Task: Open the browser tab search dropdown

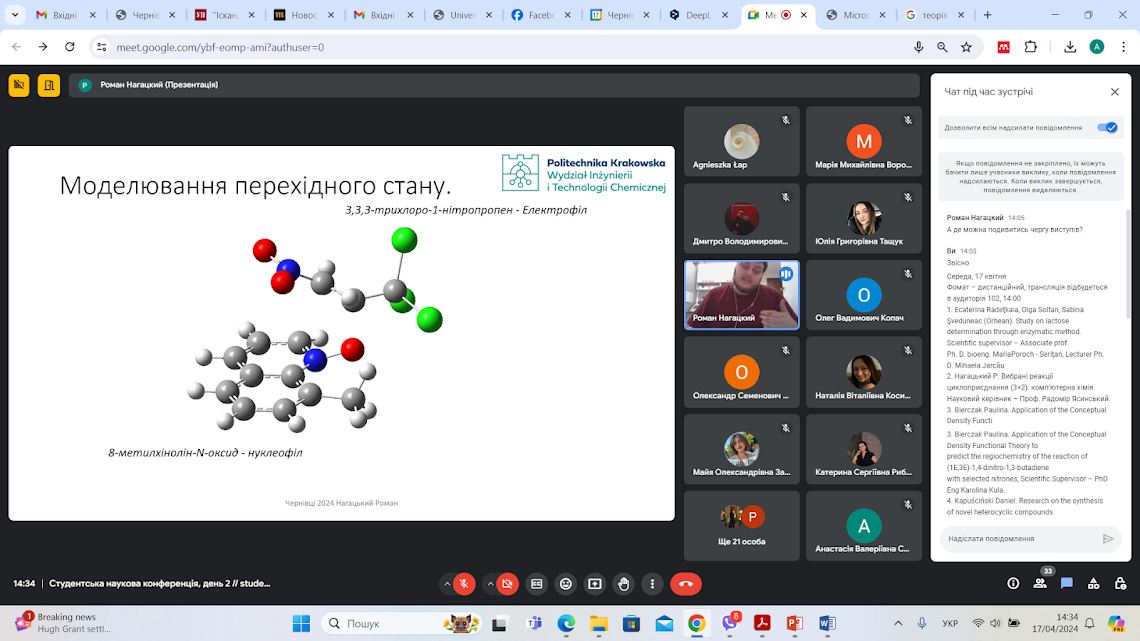Action: pyautogui.click(x=15, y=15)
